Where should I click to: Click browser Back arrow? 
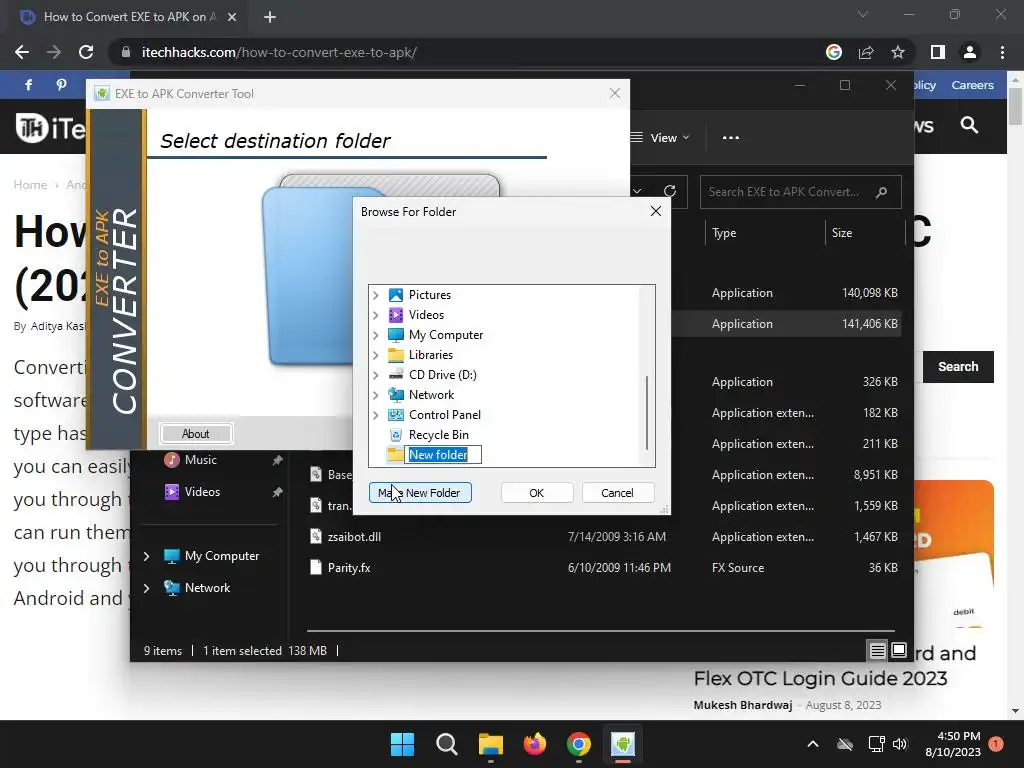[x=22, y=52]
